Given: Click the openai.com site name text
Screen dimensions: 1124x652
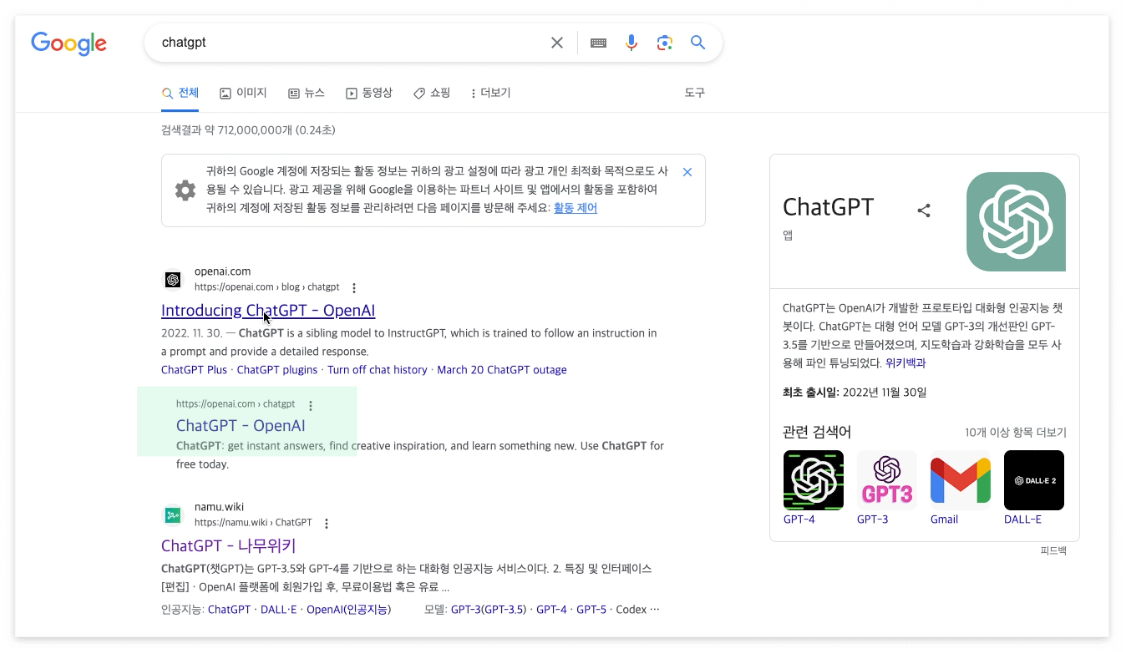Looking at the screenshot, I should pos(222,272).
